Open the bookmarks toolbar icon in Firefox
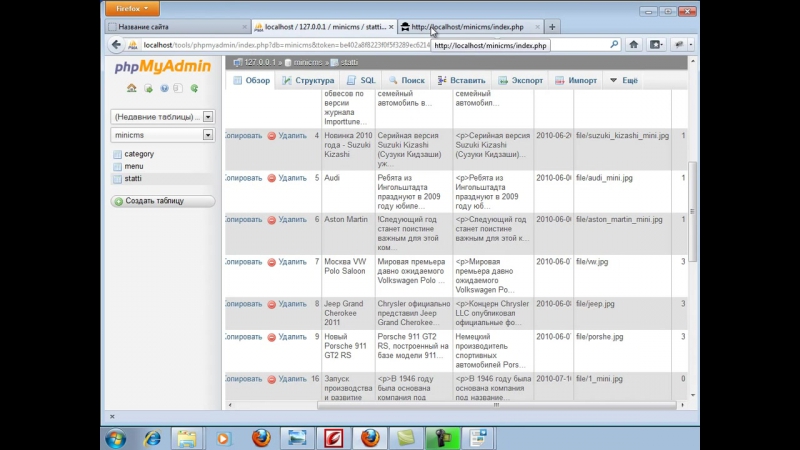The height and width of the screenshot is (450, 800). (656, 45)
